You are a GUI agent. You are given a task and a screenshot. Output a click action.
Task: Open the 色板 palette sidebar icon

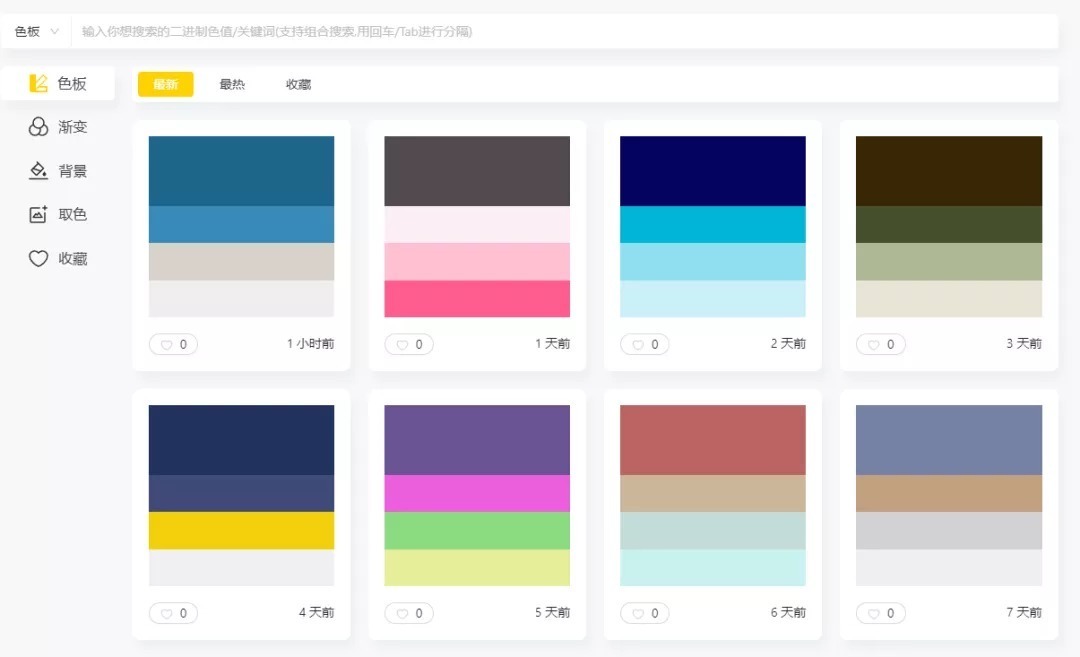click(39, 83)
